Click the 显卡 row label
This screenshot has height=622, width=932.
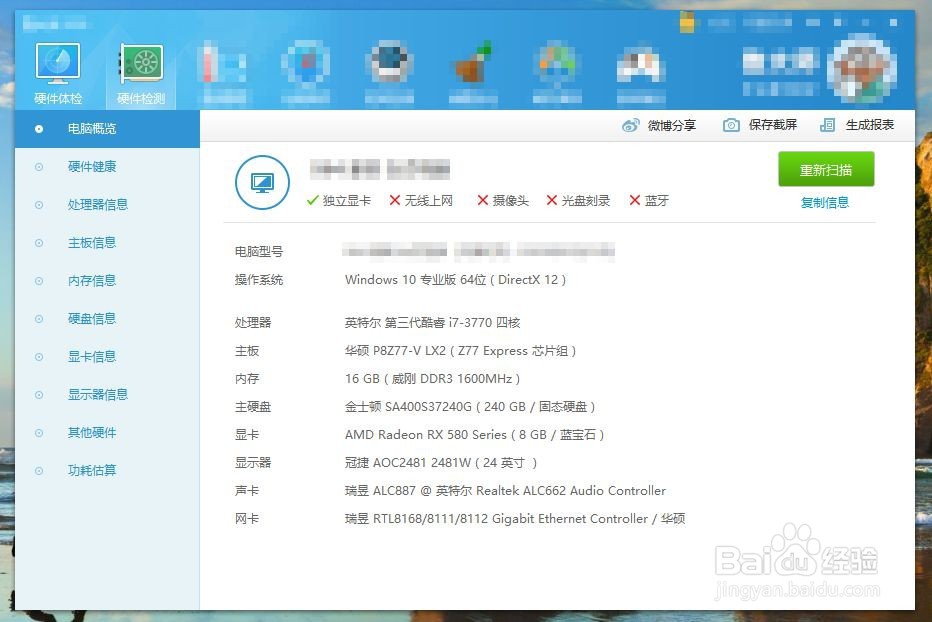coord(247,435)
